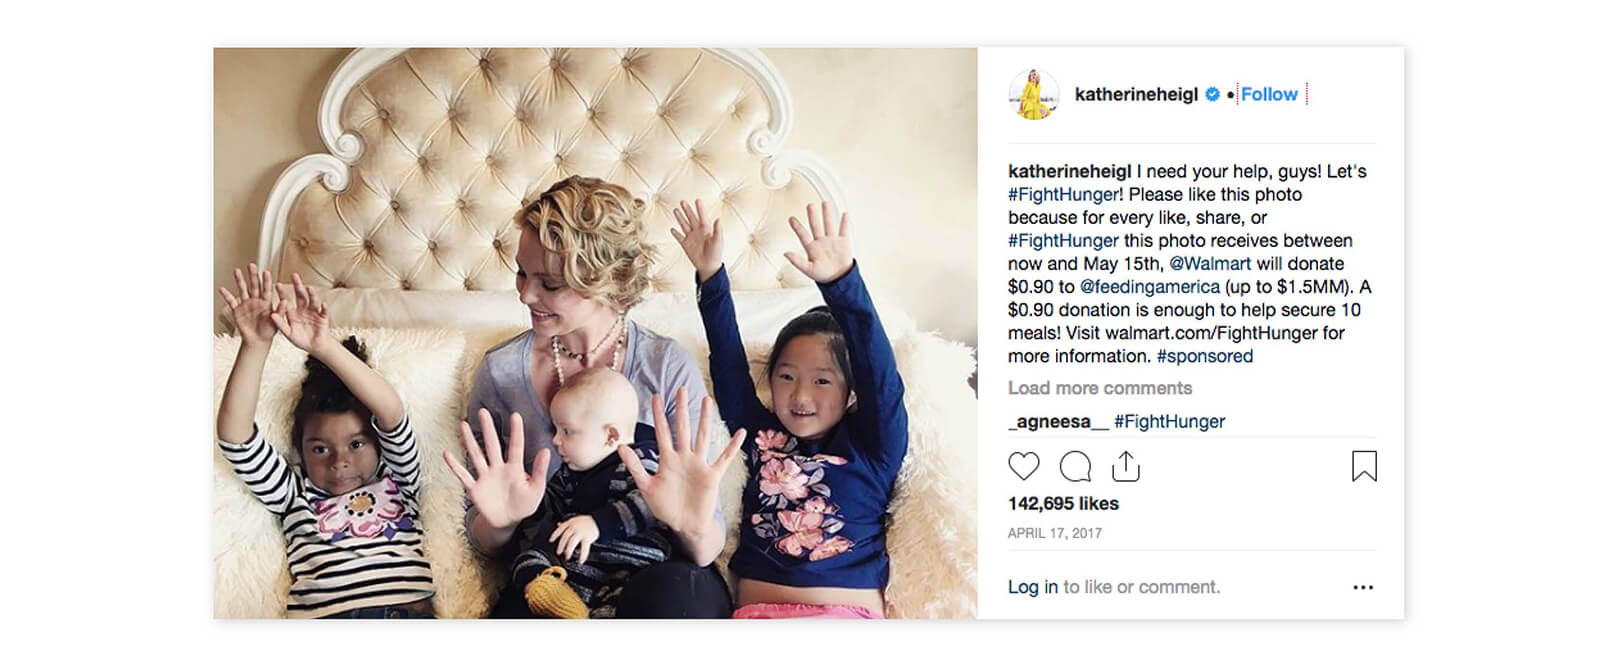Share the post with the upload arrow icon
Screen dimensions: 1600x669
pyautogui.click(x=1126, y=466)
